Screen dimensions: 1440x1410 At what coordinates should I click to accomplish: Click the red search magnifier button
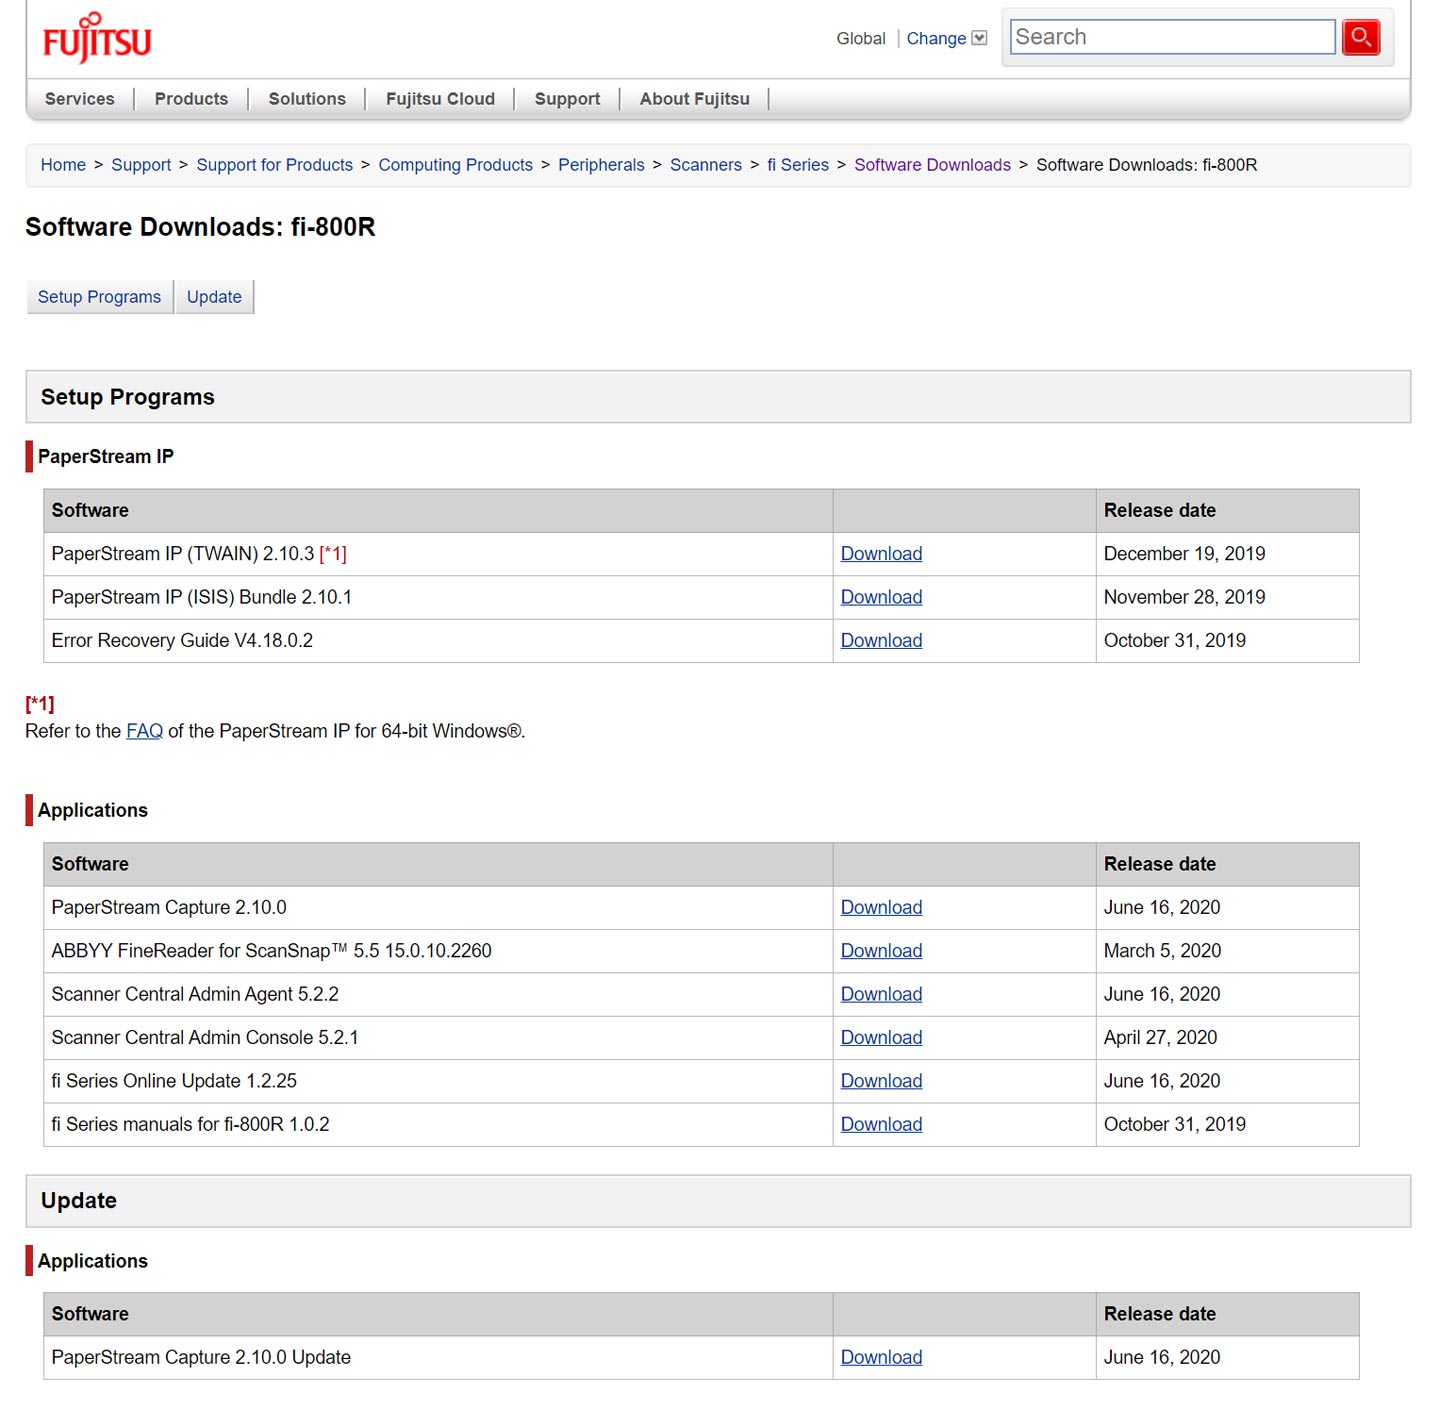pos(1361,38)
